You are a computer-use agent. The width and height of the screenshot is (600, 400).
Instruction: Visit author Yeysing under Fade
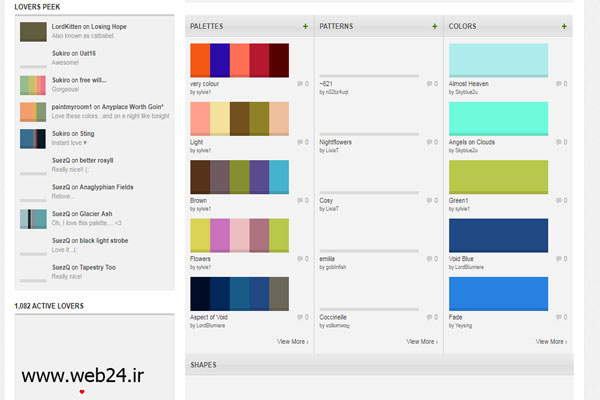463,326
